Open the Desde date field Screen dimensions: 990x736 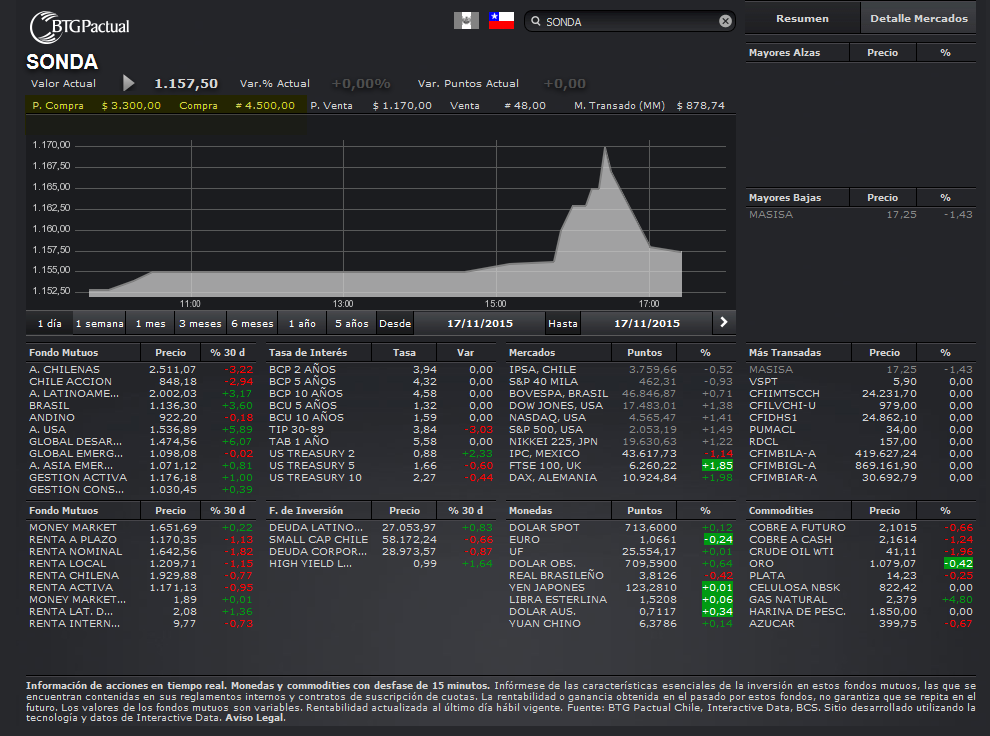point(479,323)
